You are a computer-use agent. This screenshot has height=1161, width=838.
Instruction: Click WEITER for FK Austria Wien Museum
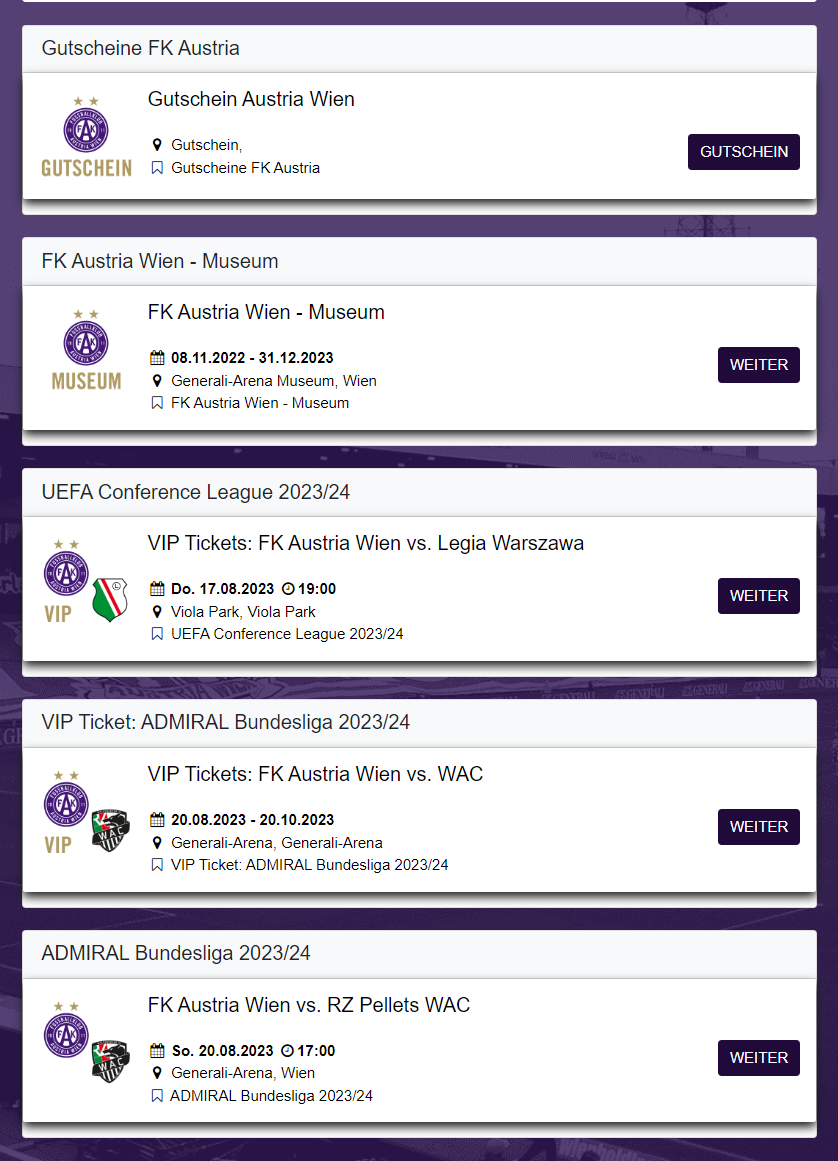pyautogui.click(x=758, y=365)
